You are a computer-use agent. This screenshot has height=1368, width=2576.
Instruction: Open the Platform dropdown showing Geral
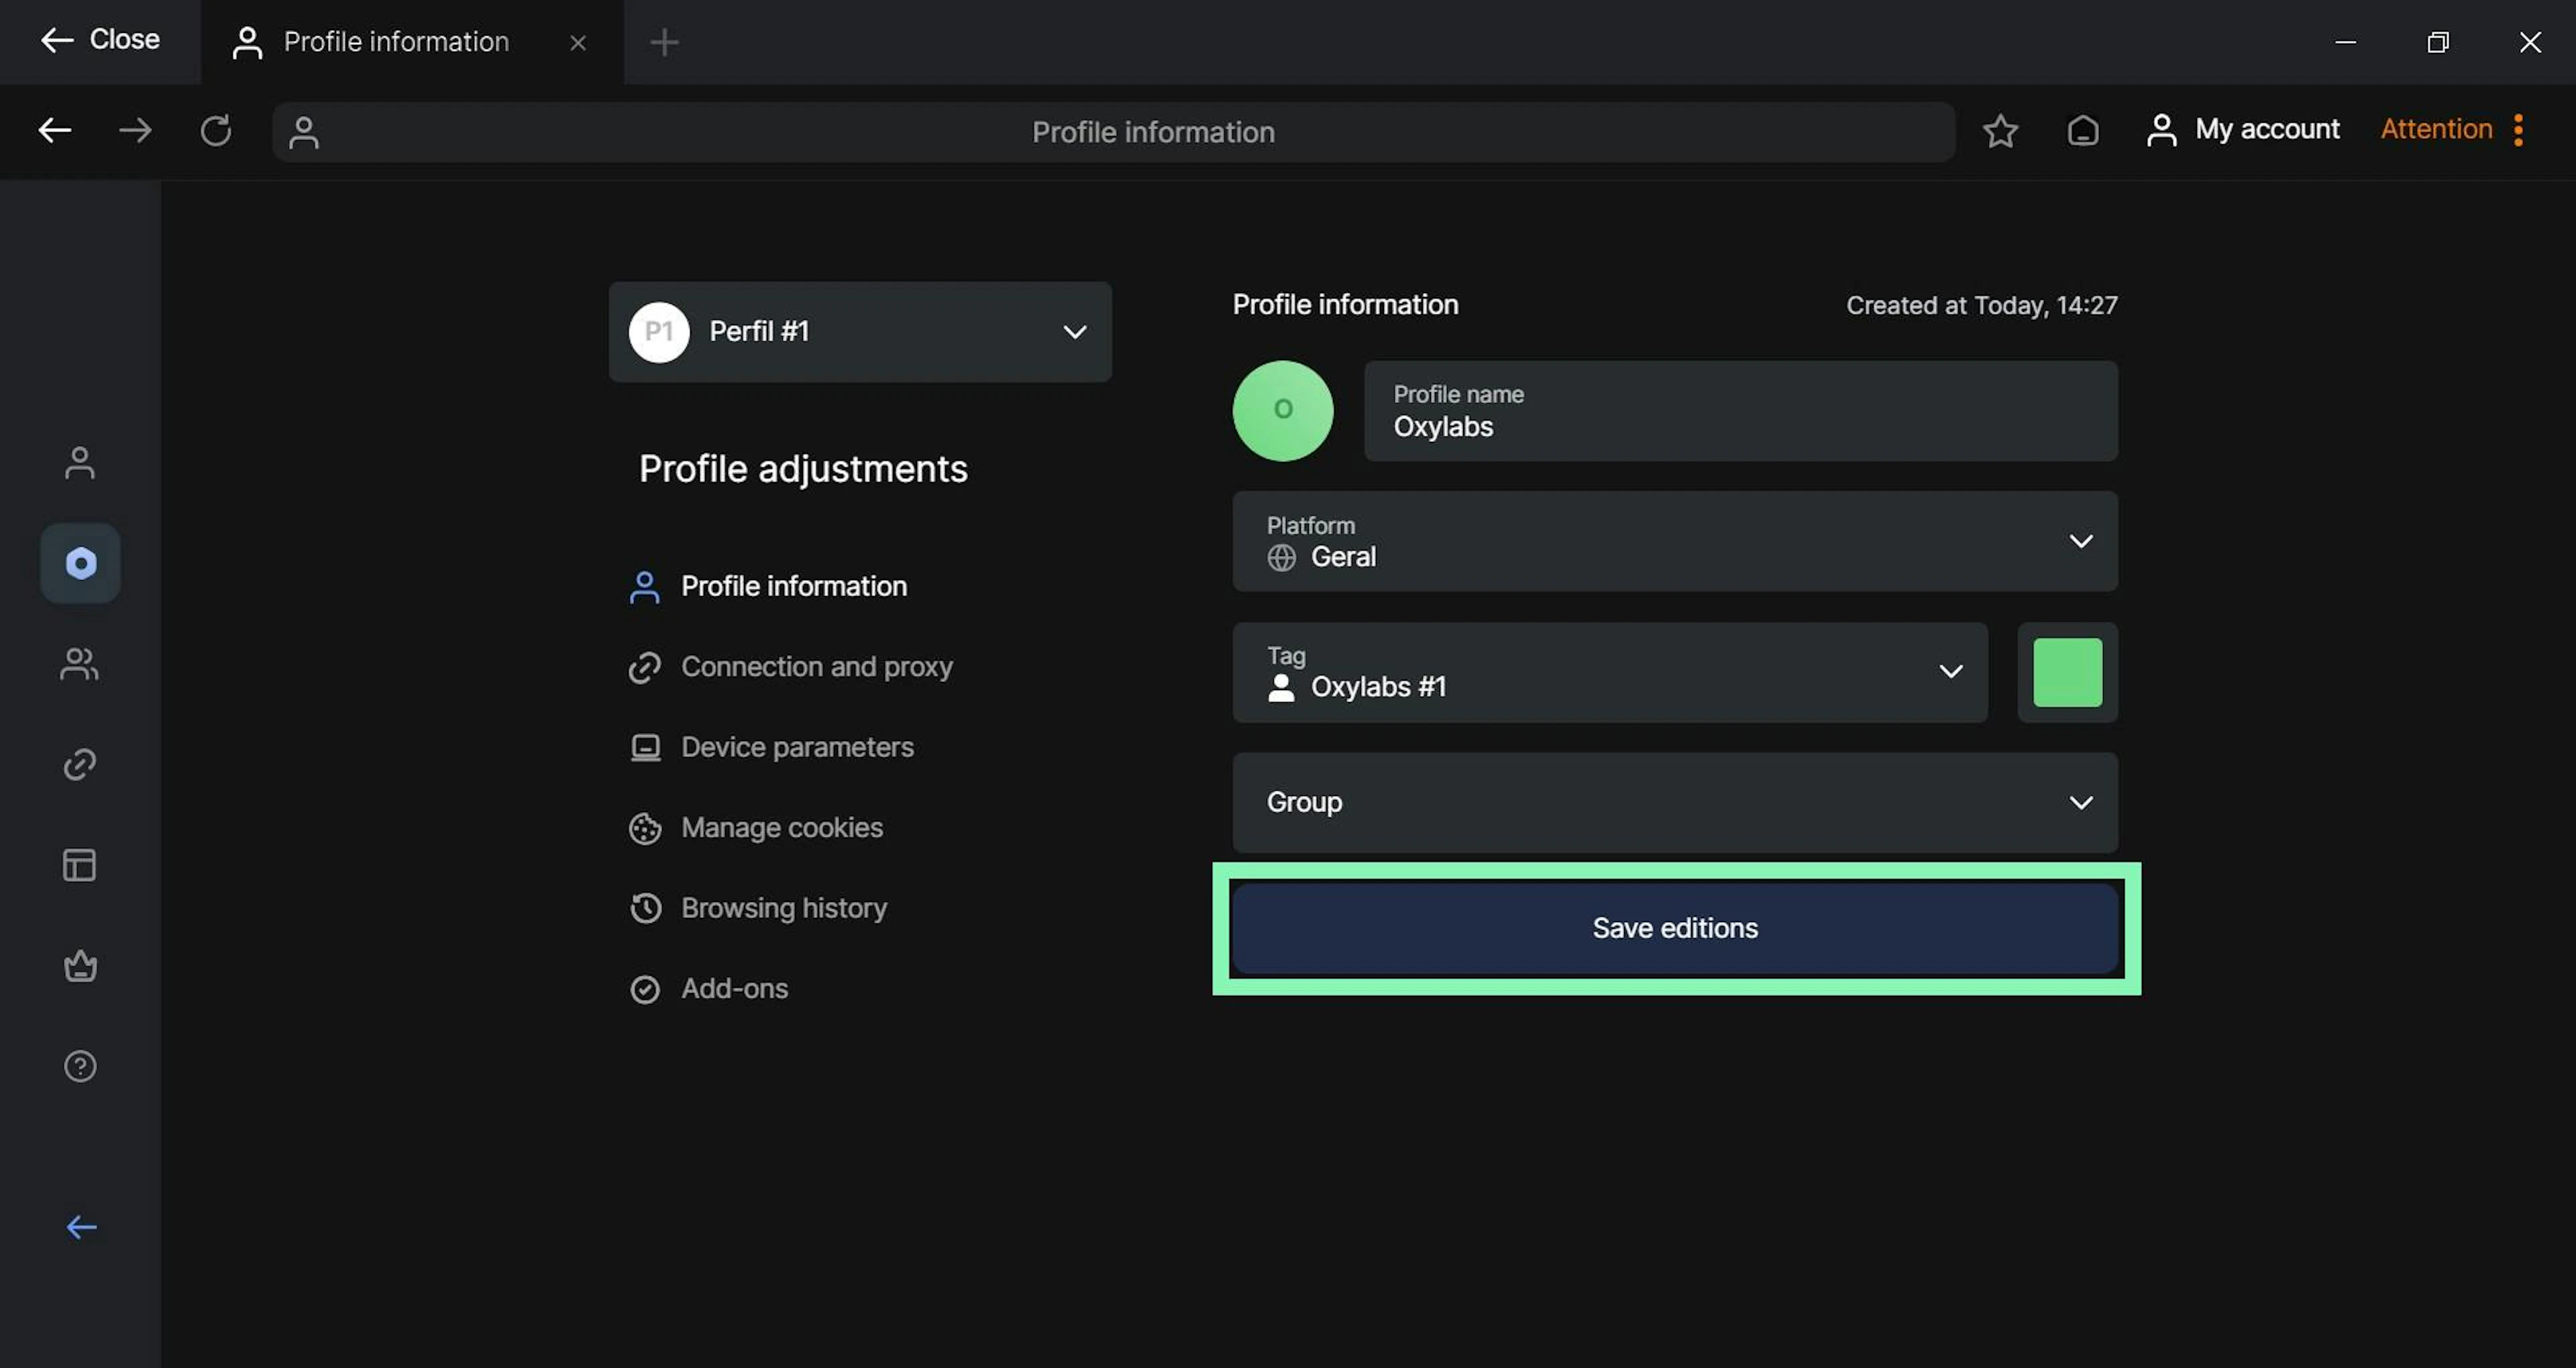[1675, 541]
